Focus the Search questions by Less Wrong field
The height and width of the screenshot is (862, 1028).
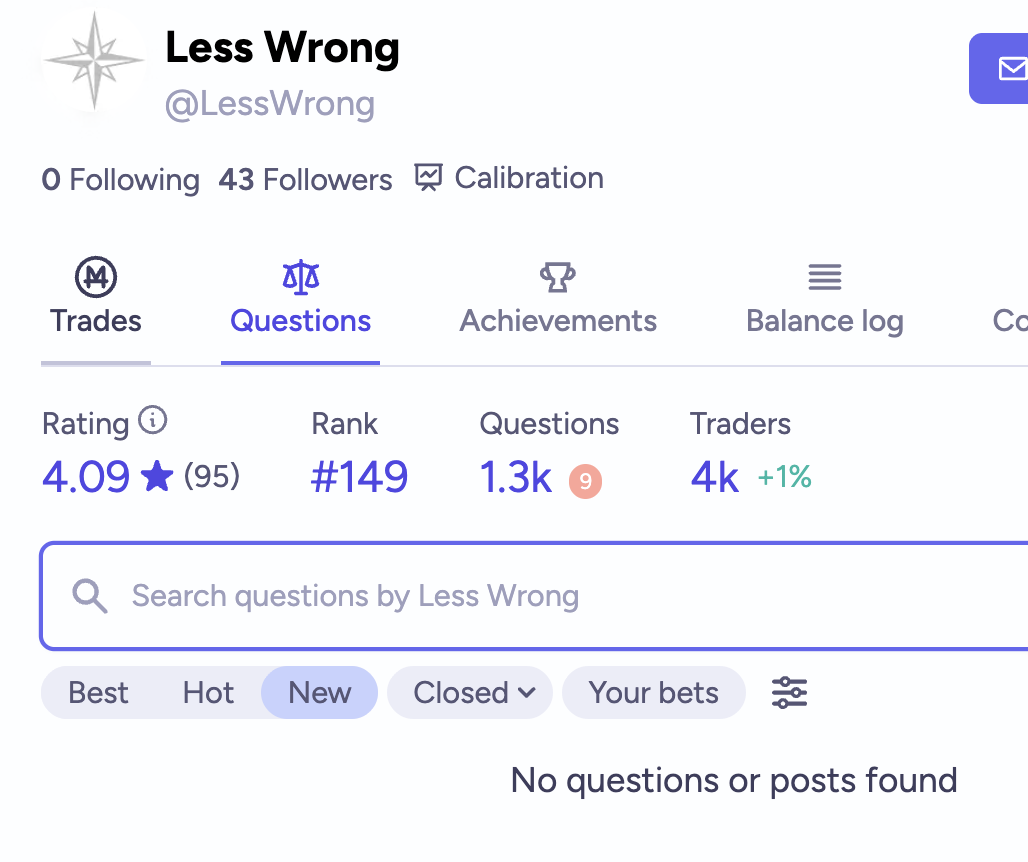click(x=560, y=597)
